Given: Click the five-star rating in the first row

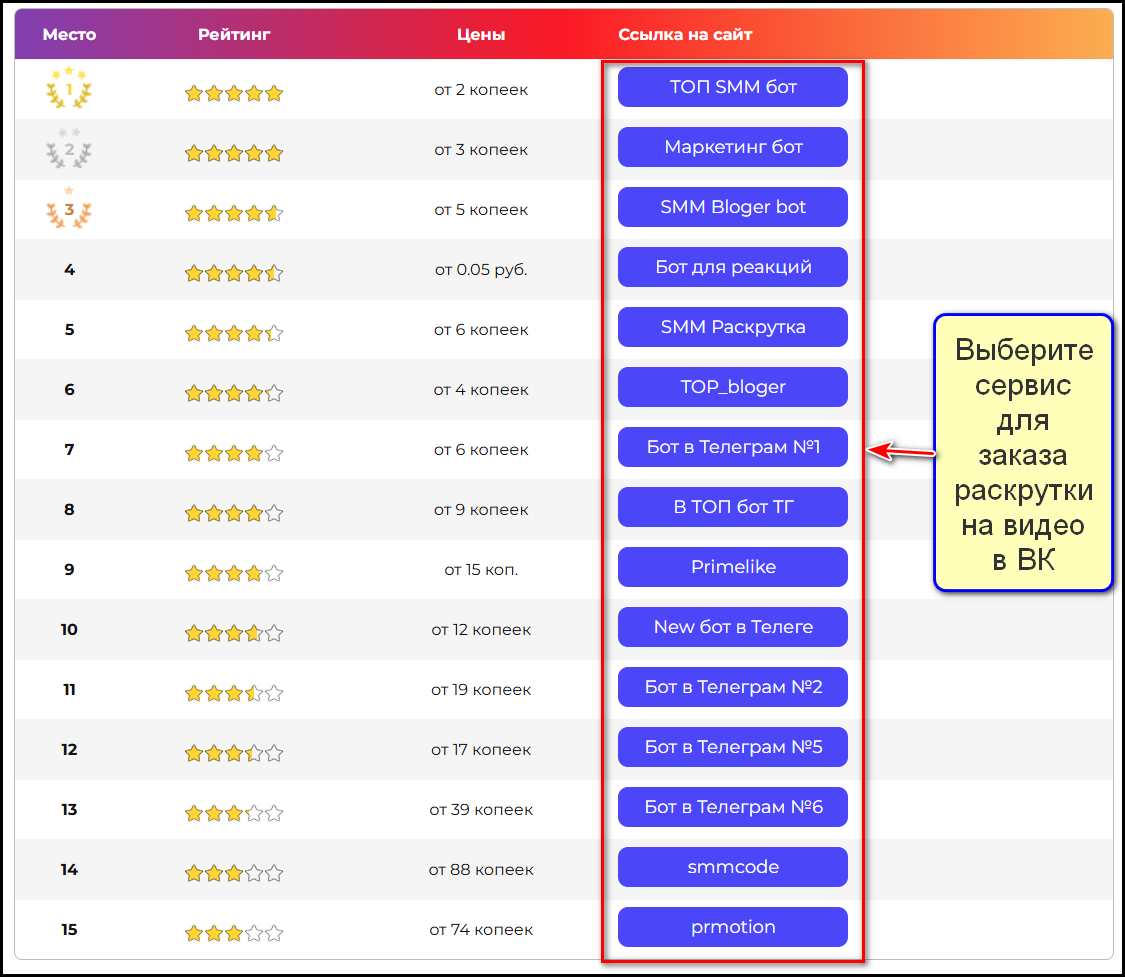Looking at the screenshot, I should pos(234,93).
